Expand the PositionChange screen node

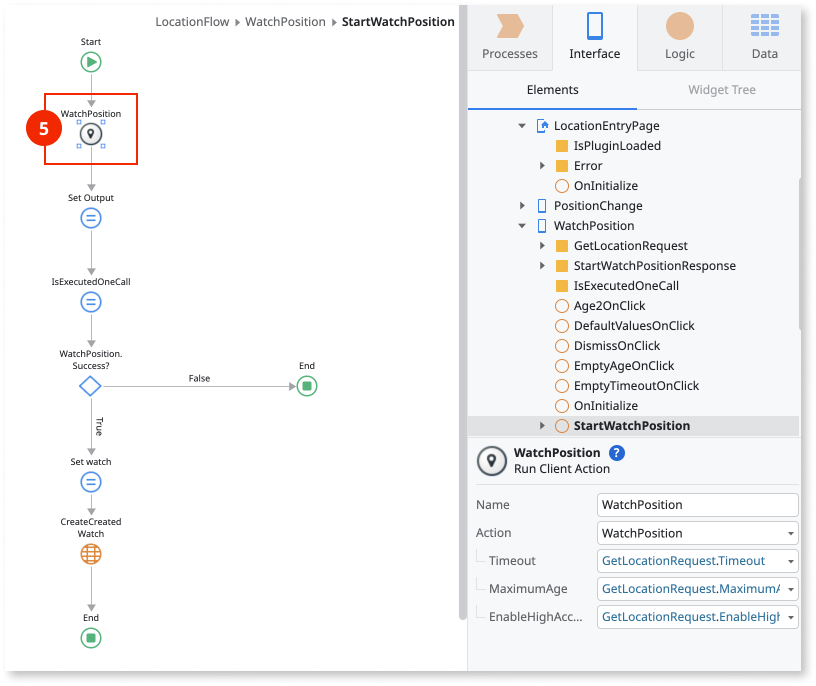click(522, 206)
